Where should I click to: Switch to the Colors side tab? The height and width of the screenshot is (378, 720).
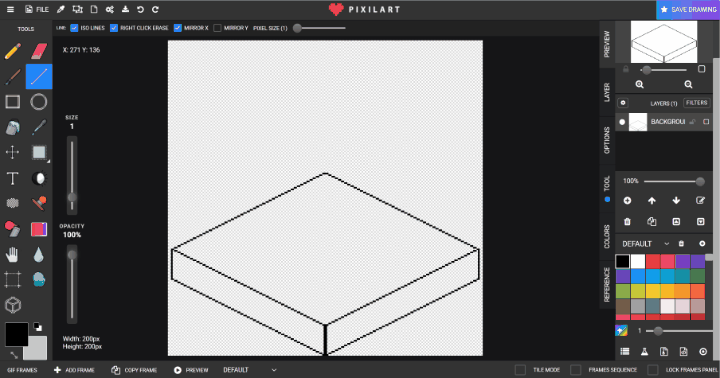(607, 237)
